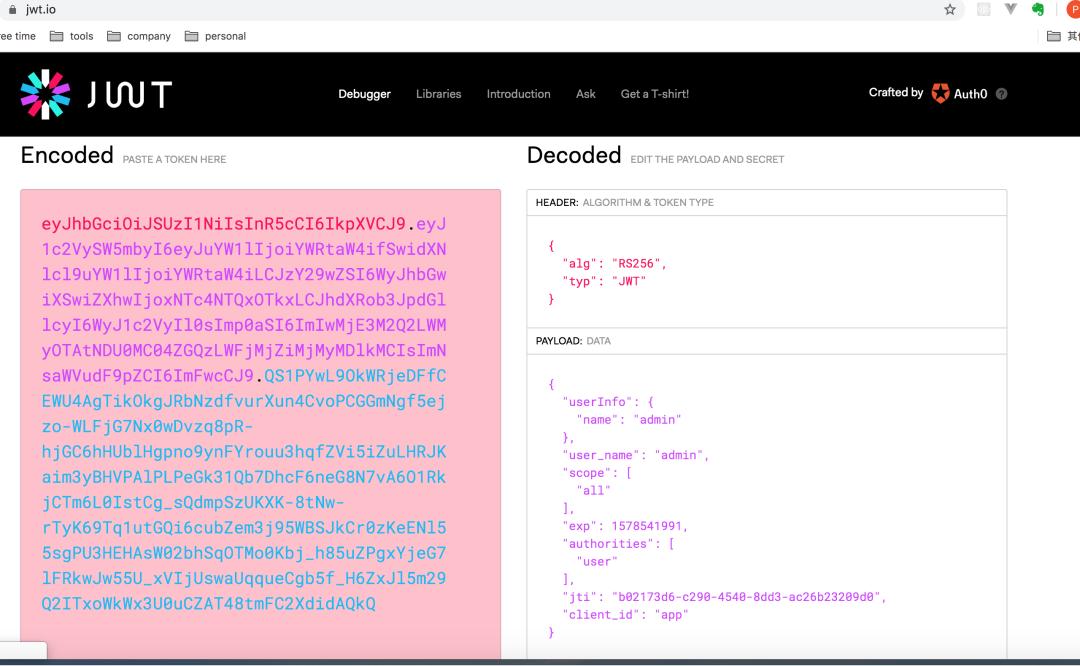The width and height of the screenshot is (1080, 666).
Task: Open the tools bookmark folder
Action: pyautogui.click(x=72, y=36)
